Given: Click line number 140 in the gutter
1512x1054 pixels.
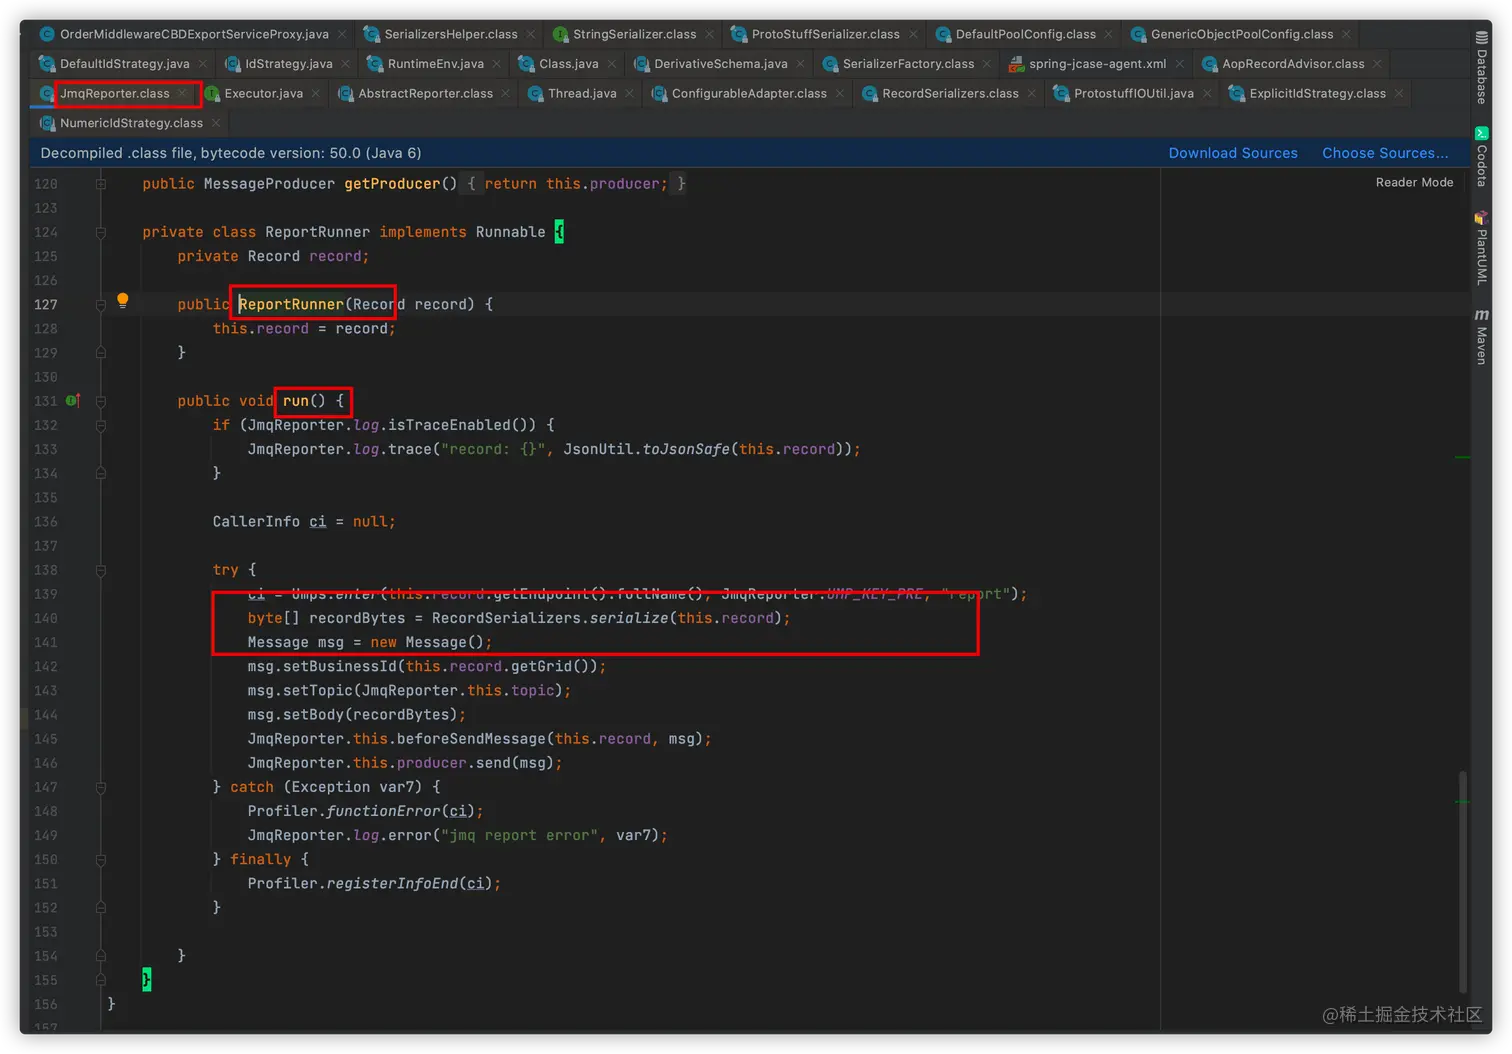Looking at the screenshot, I should [45, 618].
